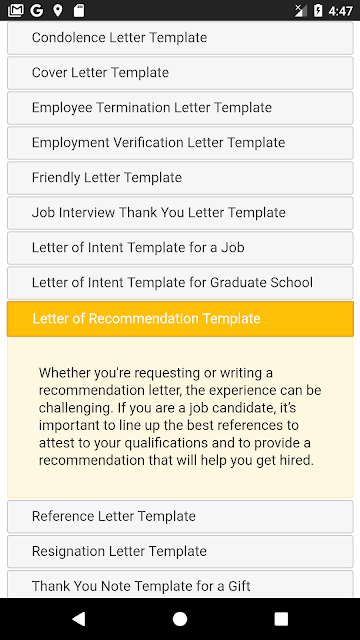Open Letter of Intent for Graduate School
This screenshot has height=640, width=360.
(180, 283)
